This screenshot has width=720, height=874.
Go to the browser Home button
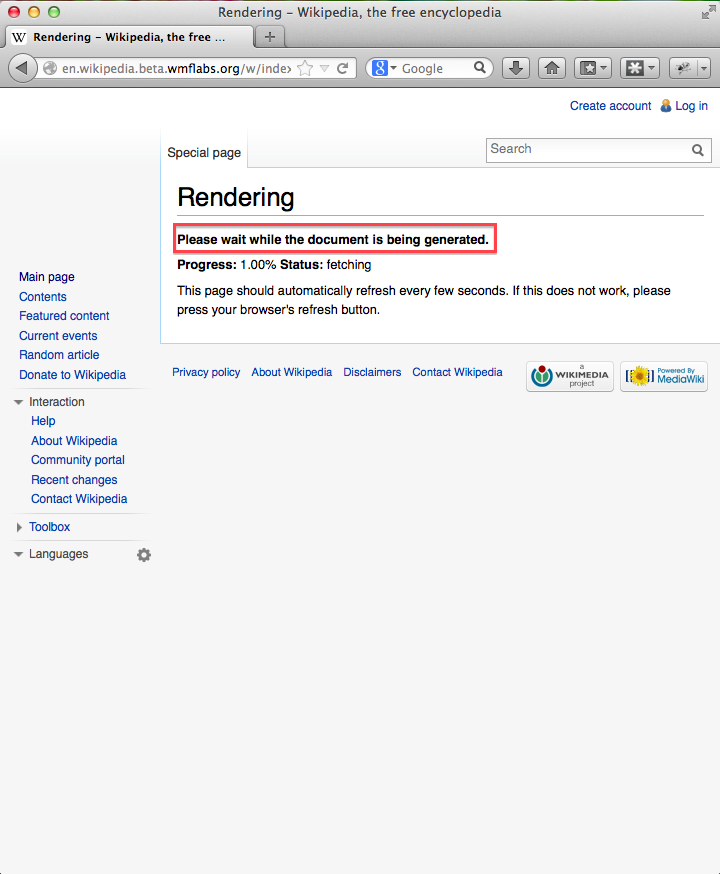pyautogui.click(x=552, y=69)
